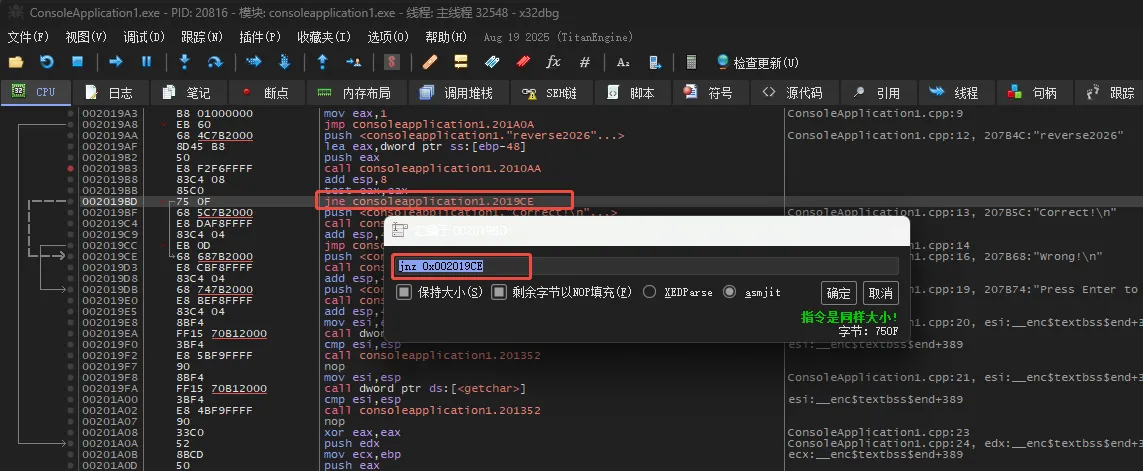The image size is (1143, 471).
Task: Click the 取消 cancel button
Action: click(x=881, y=293)
